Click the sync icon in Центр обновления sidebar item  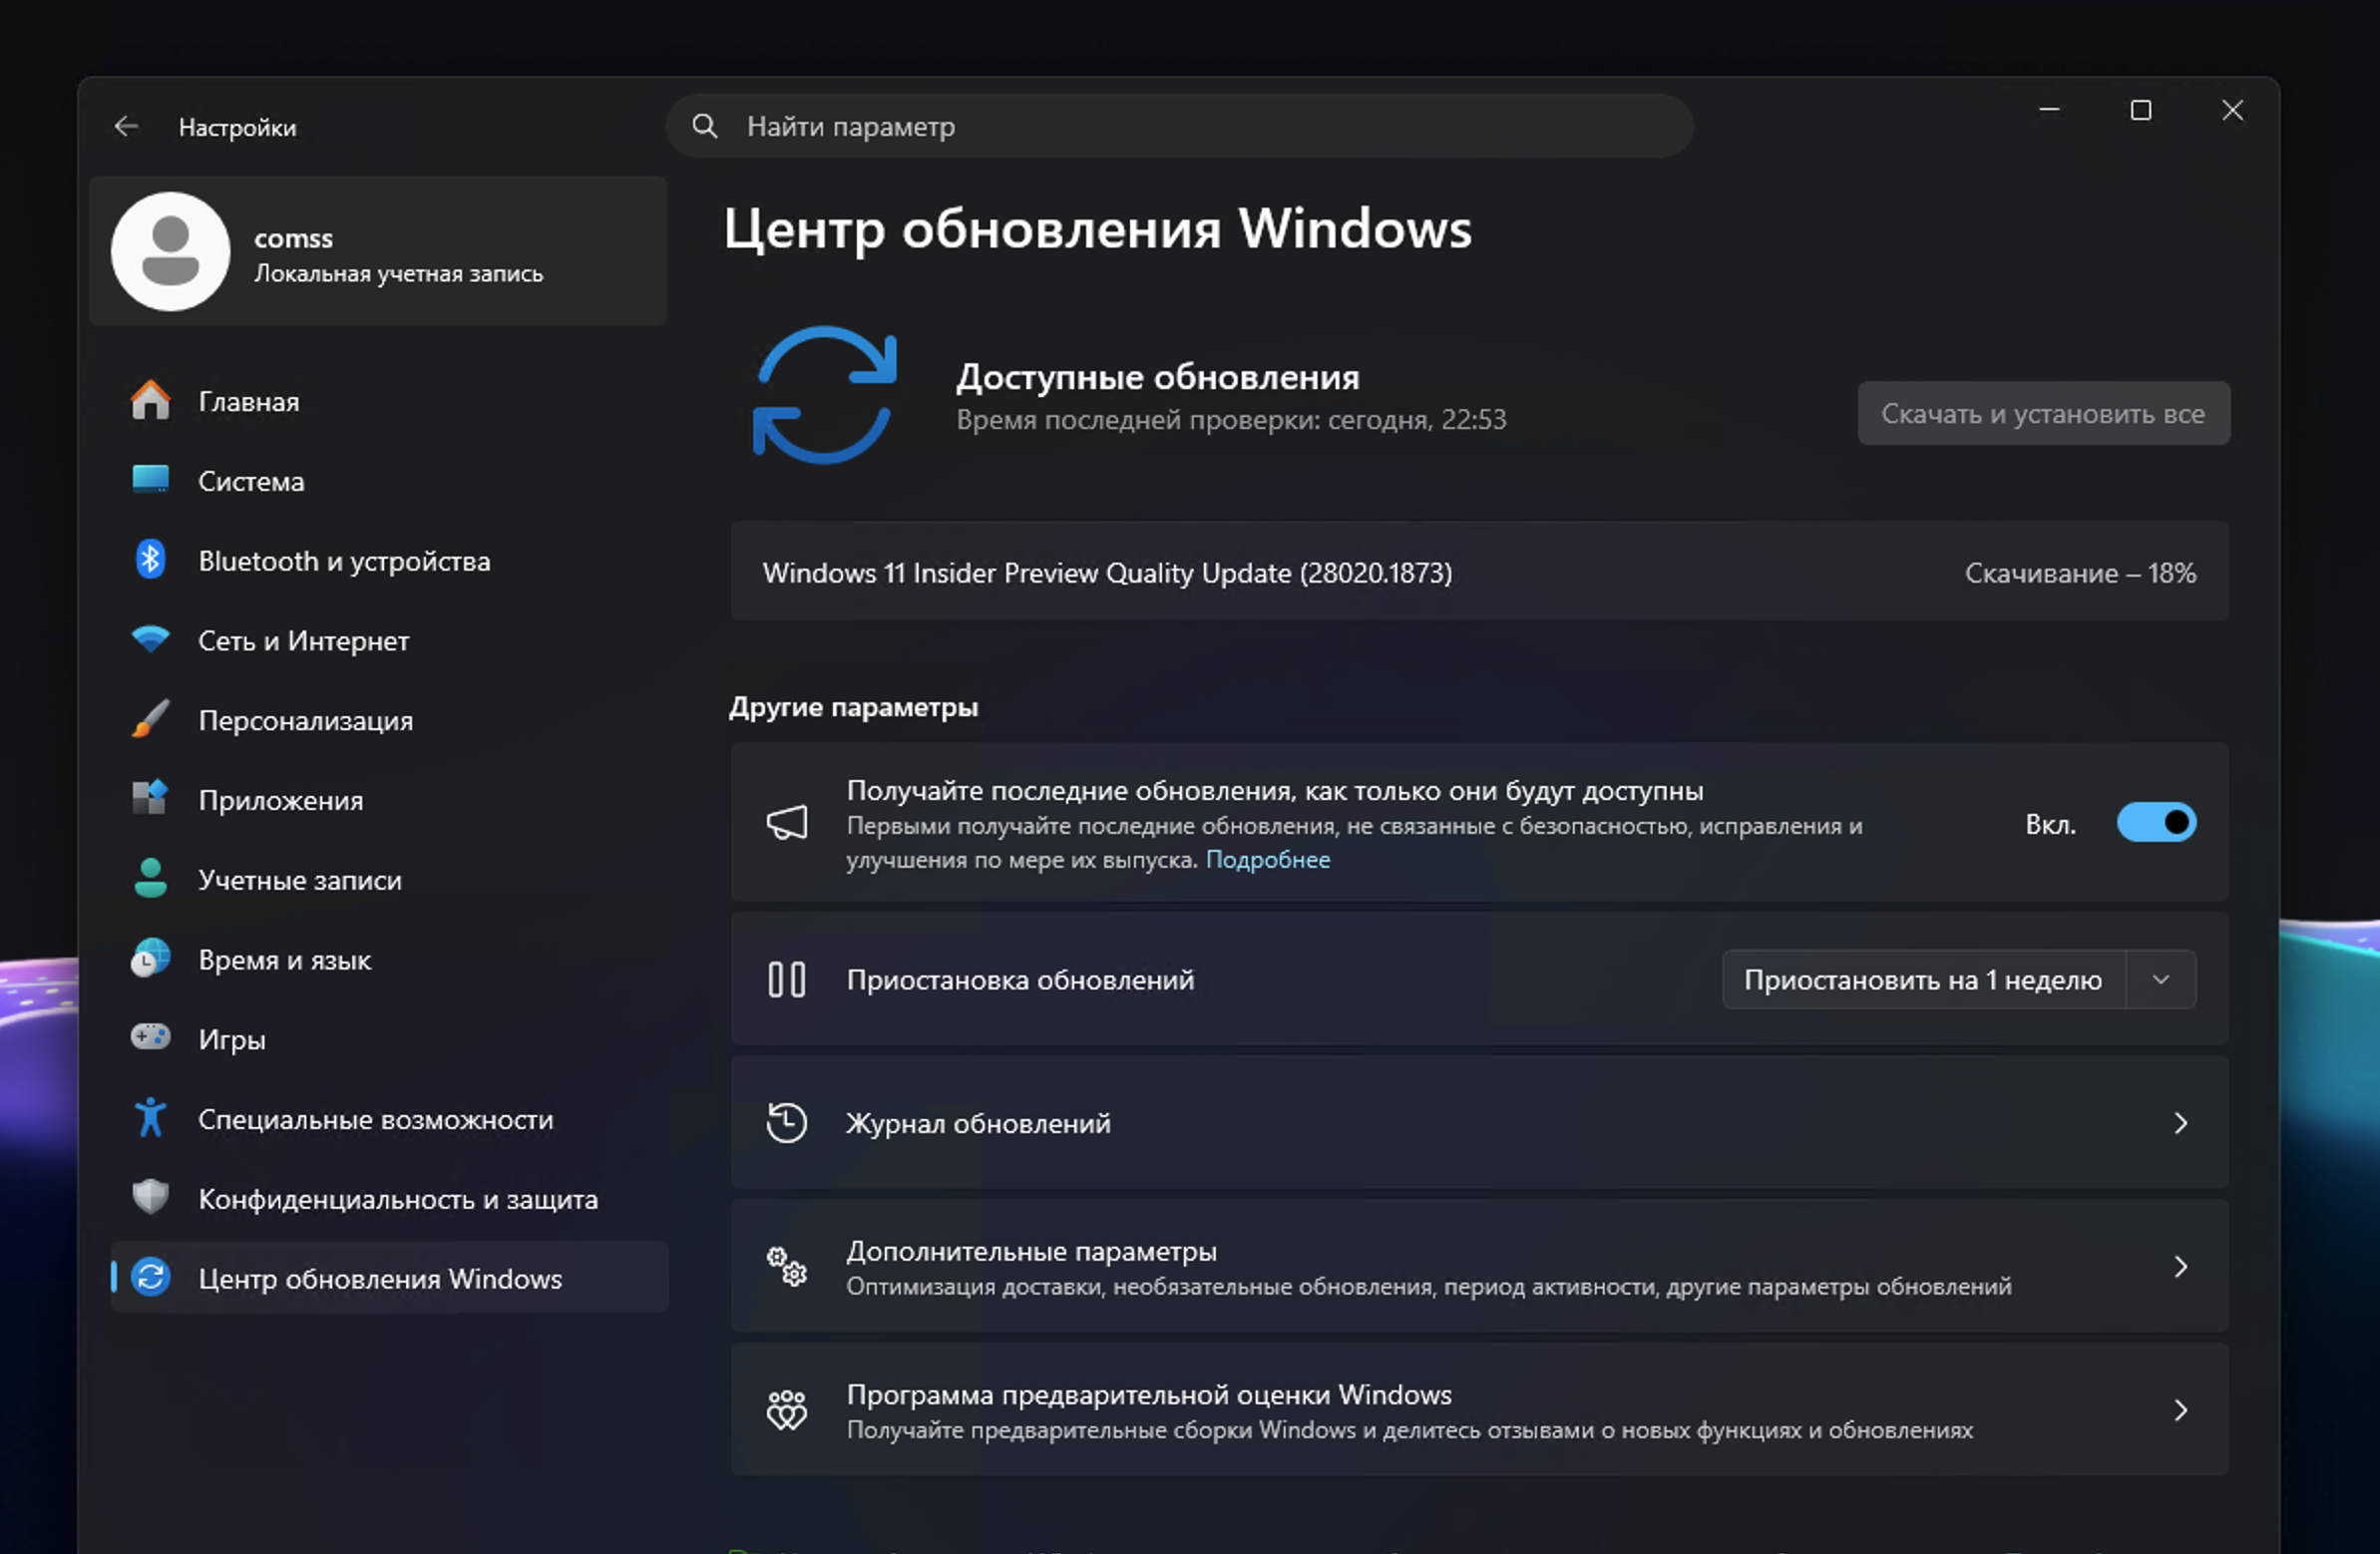151,1277
